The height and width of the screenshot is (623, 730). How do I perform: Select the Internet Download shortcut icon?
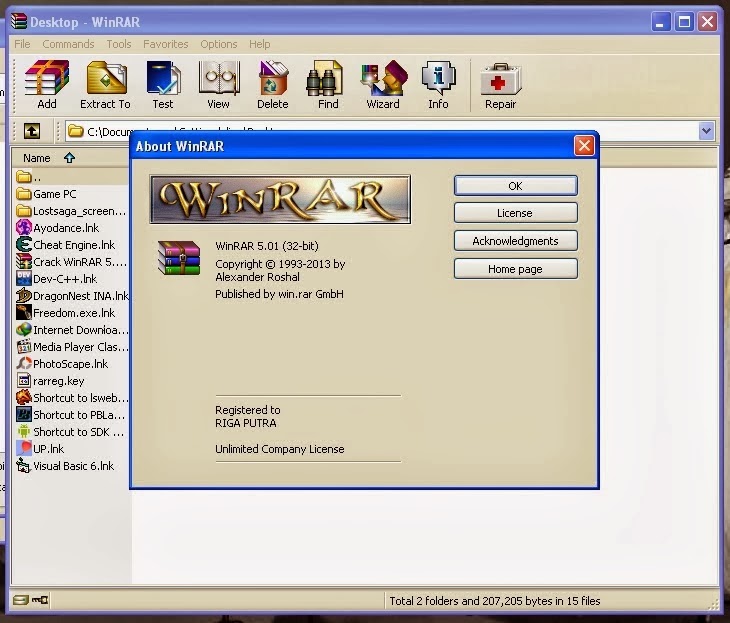23,330
